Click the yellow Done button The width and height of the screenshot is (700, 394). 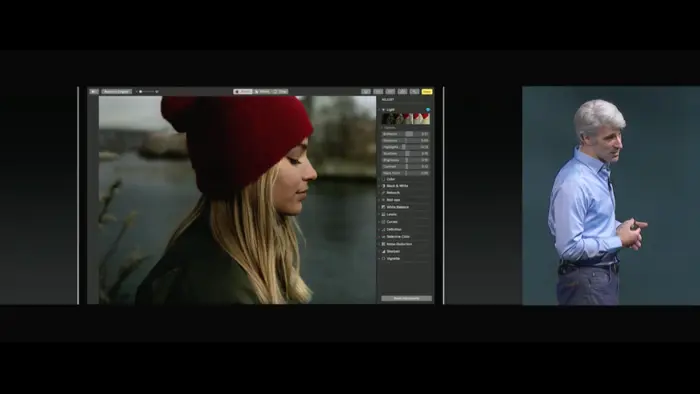pyautogui.click(x=427, y=91)
